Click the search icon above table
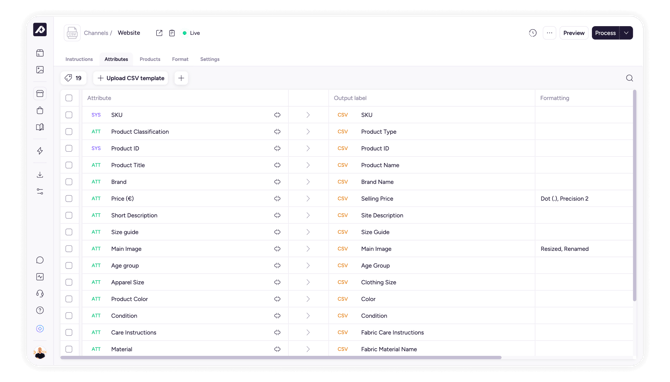This screenshot has height=382, width=670. point(629,78)
